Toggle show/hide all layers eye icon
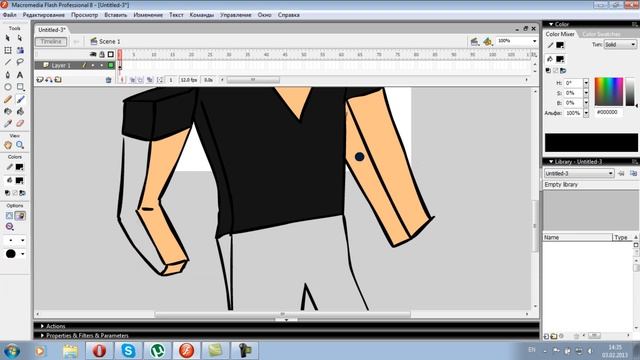 pos(93,54)
